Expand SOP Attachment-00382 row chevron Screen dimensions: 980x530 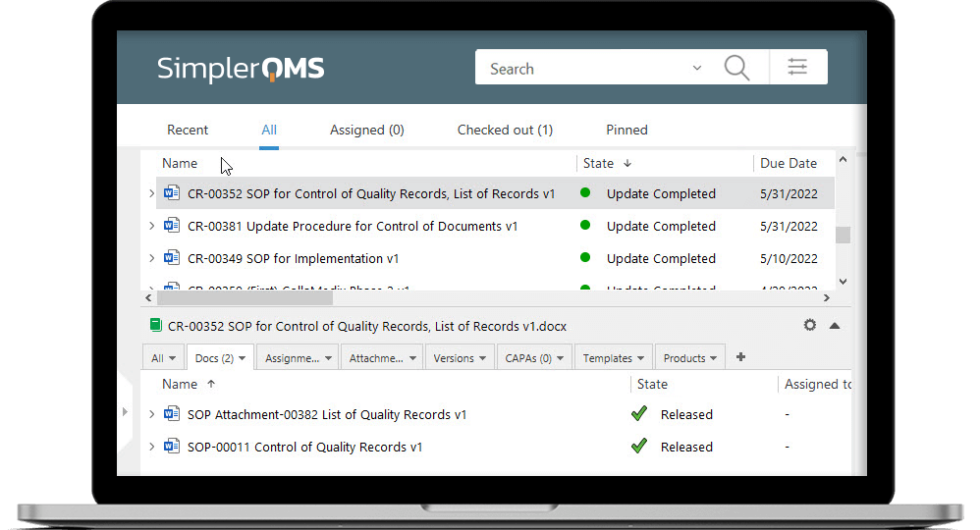(x=151, y=414)
